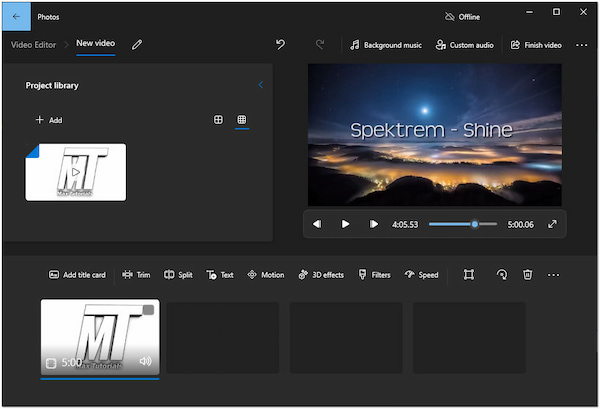Click the Project library heading

tap(52, 85)
